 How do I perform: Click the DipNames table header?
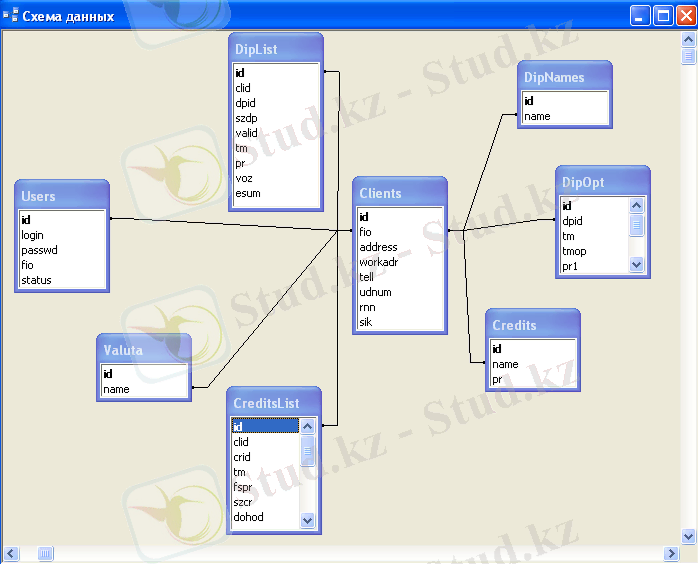[x=566, y=77]
